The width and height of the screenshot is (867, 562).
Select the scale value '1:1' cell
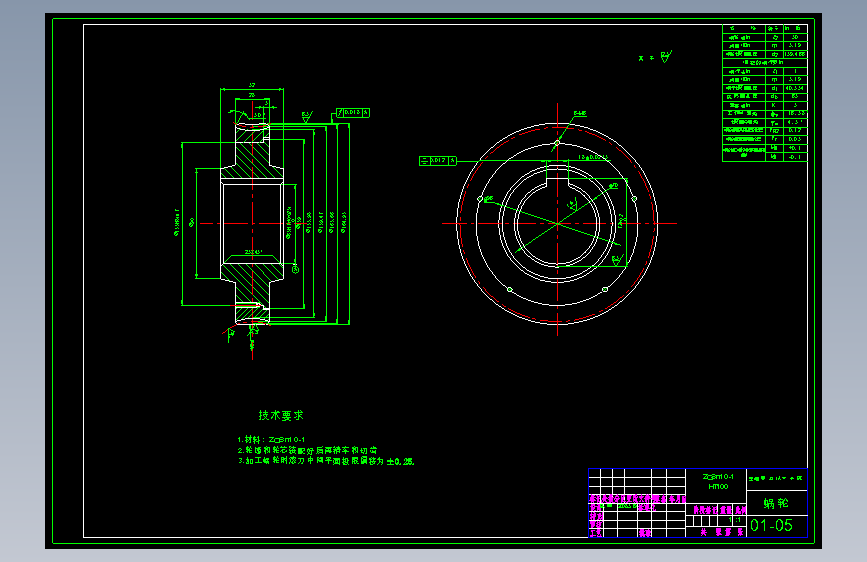click(735, 520)
